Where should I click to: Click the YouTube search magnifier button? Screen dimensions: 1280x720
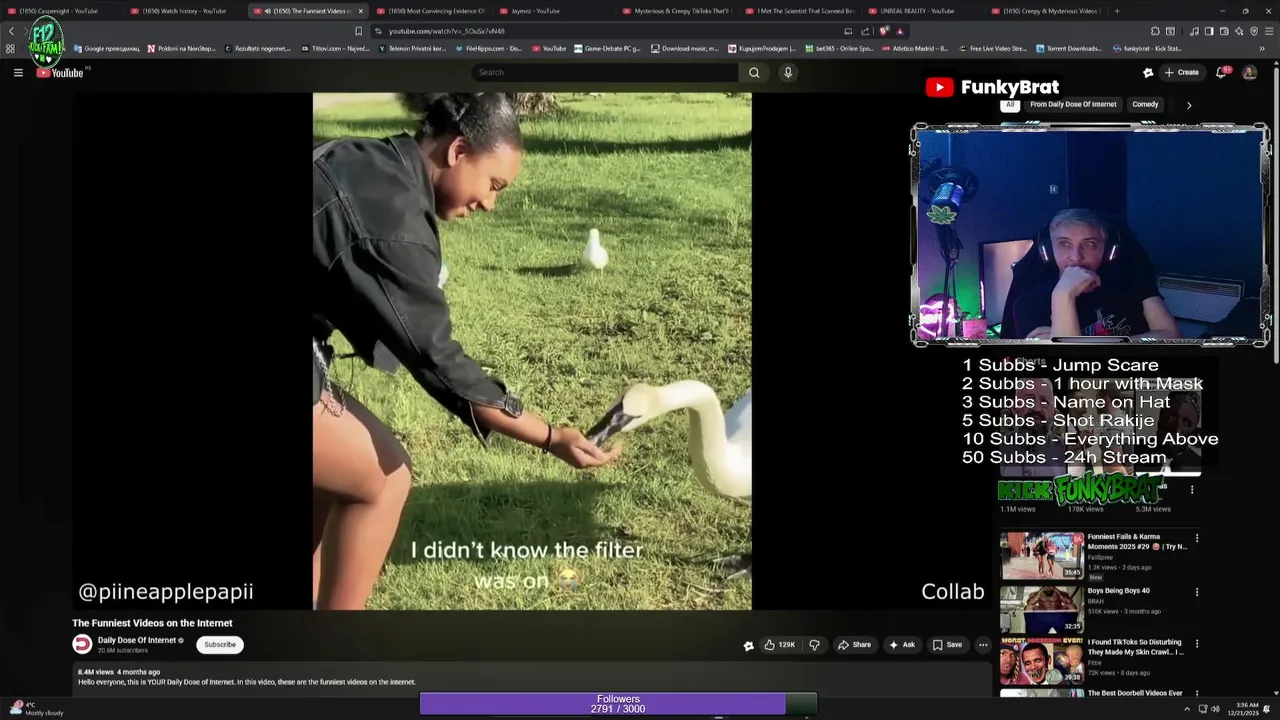coord(754,72)
